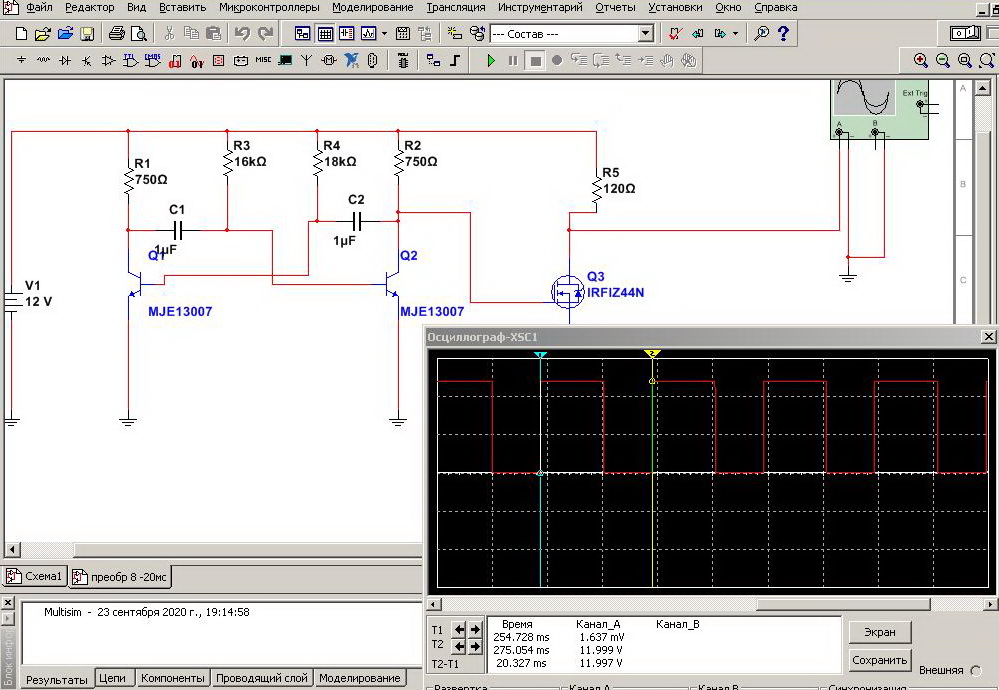Viewport: 999px width, 690px height.
Task: Expand the forward annotate dropdown arrow
Action: coord(736,34)
